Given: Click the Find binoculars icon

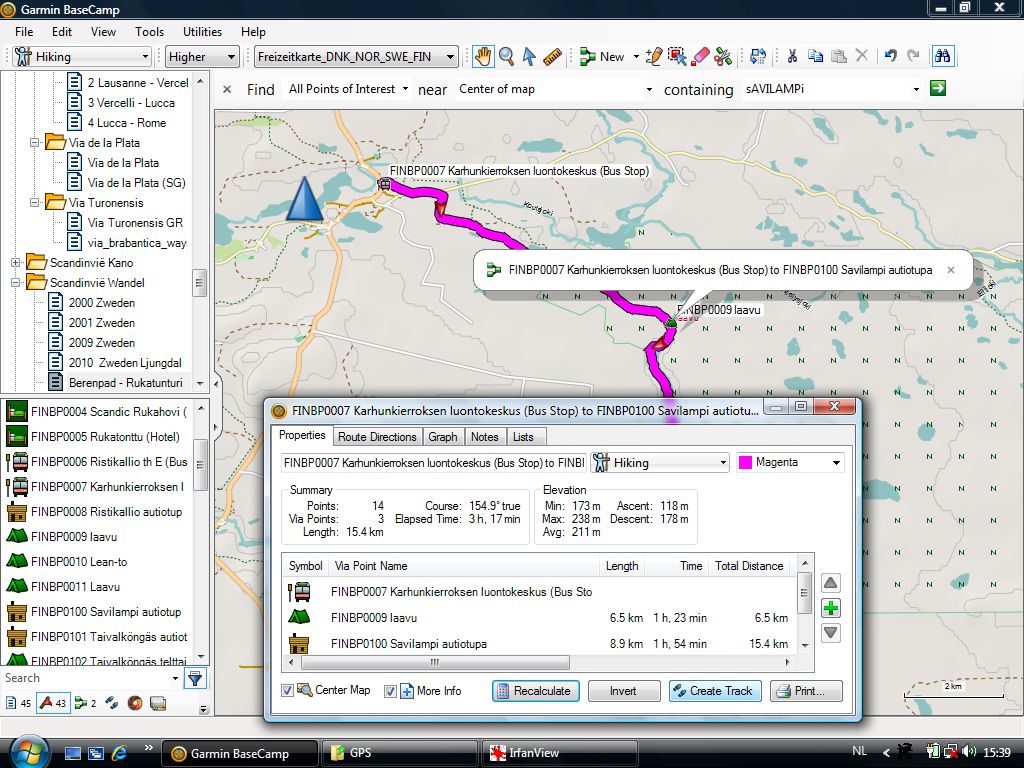Looking at the screenshot, I should tap(941, 57).
